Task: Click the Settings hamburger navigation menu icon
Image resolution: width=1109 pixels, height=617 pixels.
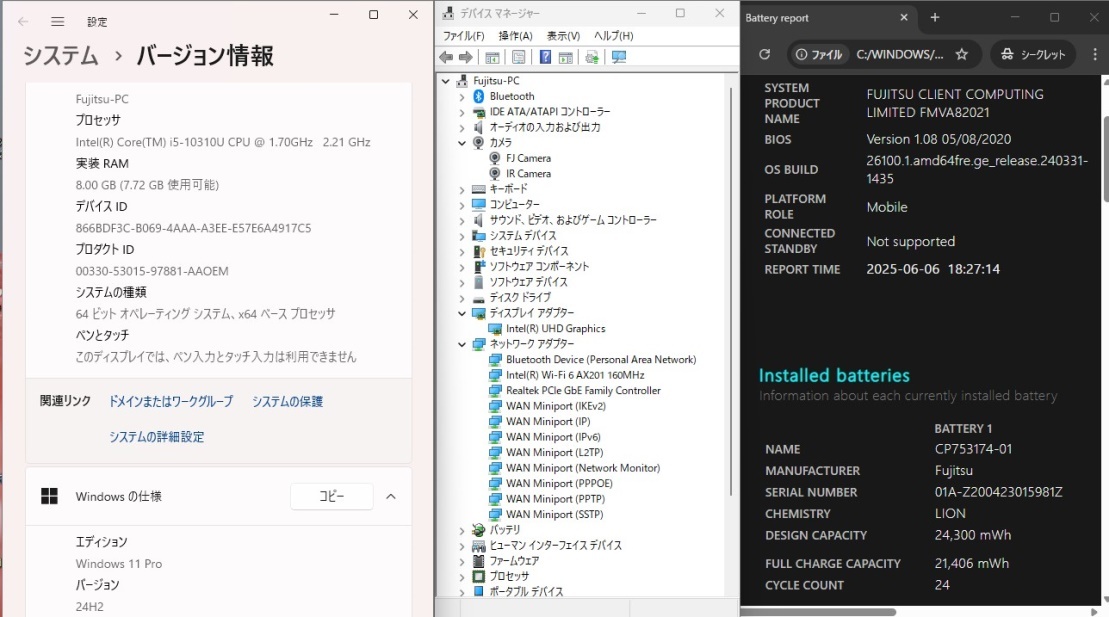Action: coord(58,22)
